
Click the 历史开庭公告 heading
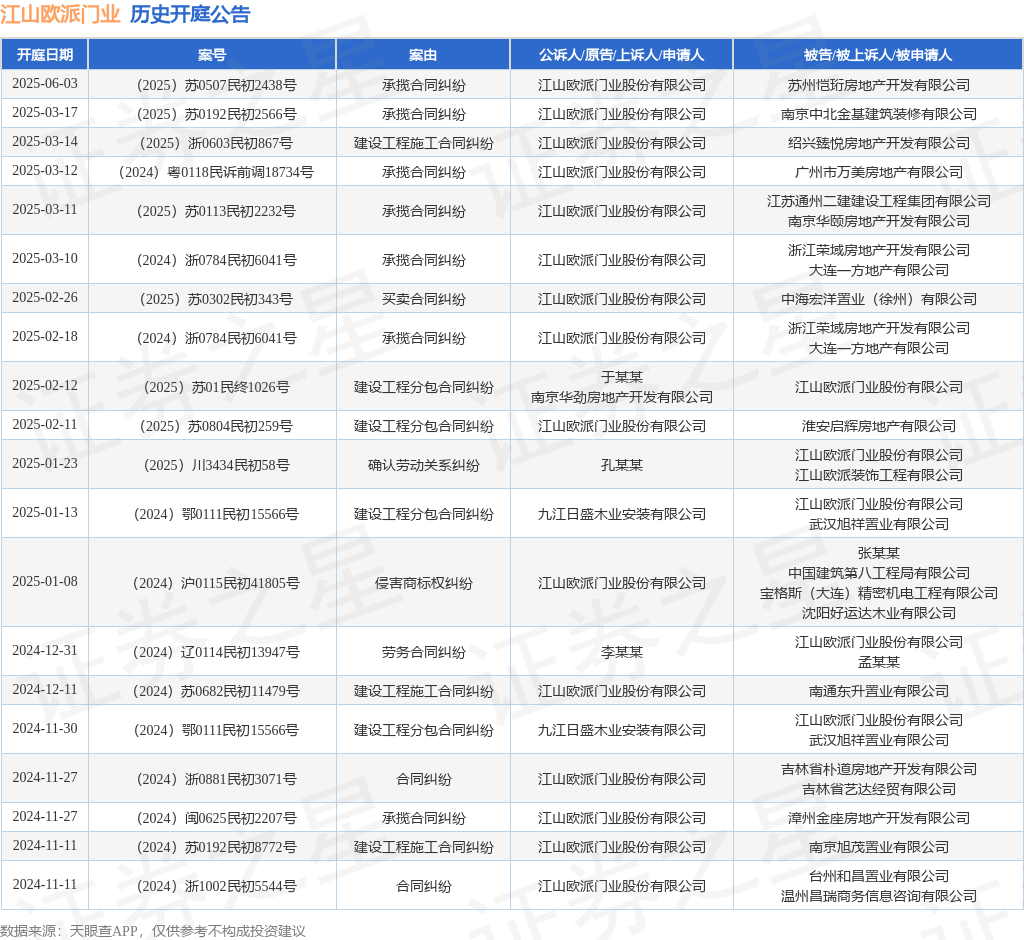pyautogui.click(x=190, y=14)
